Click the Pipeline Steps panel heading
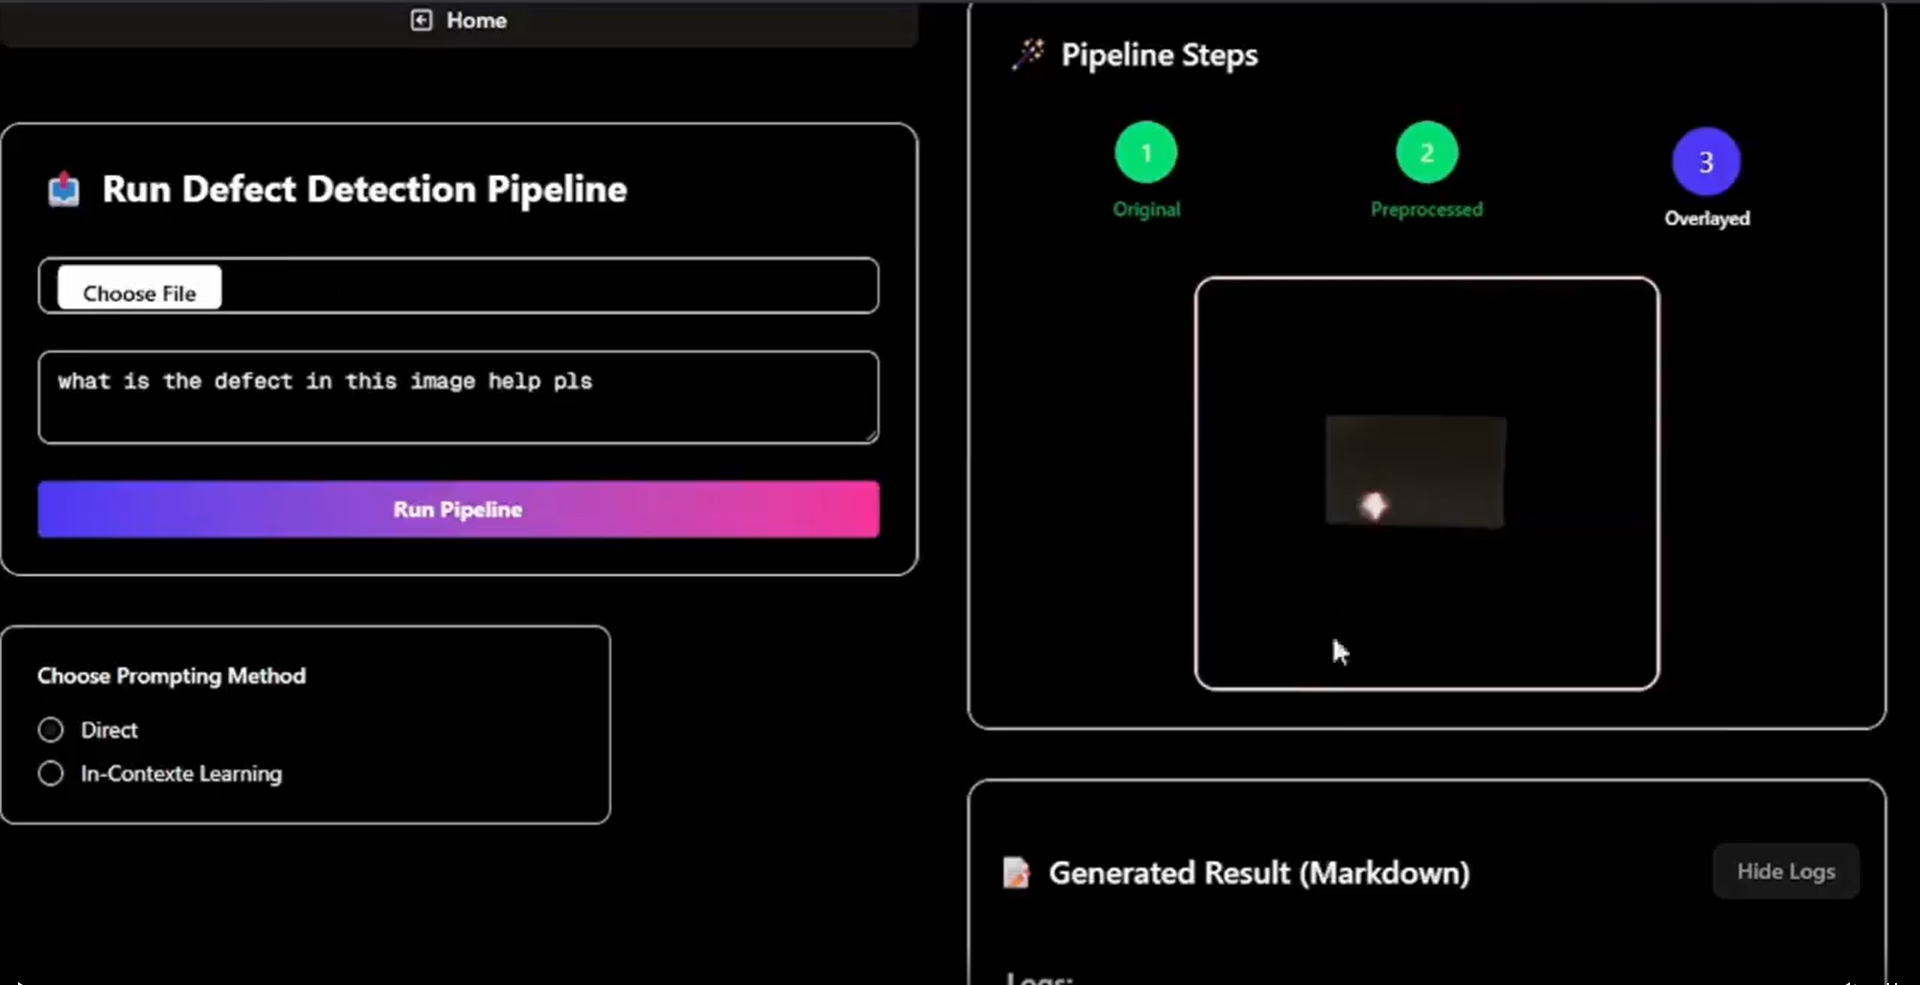The height and width of the screenshot is (985, 1920). point(1159,55)
